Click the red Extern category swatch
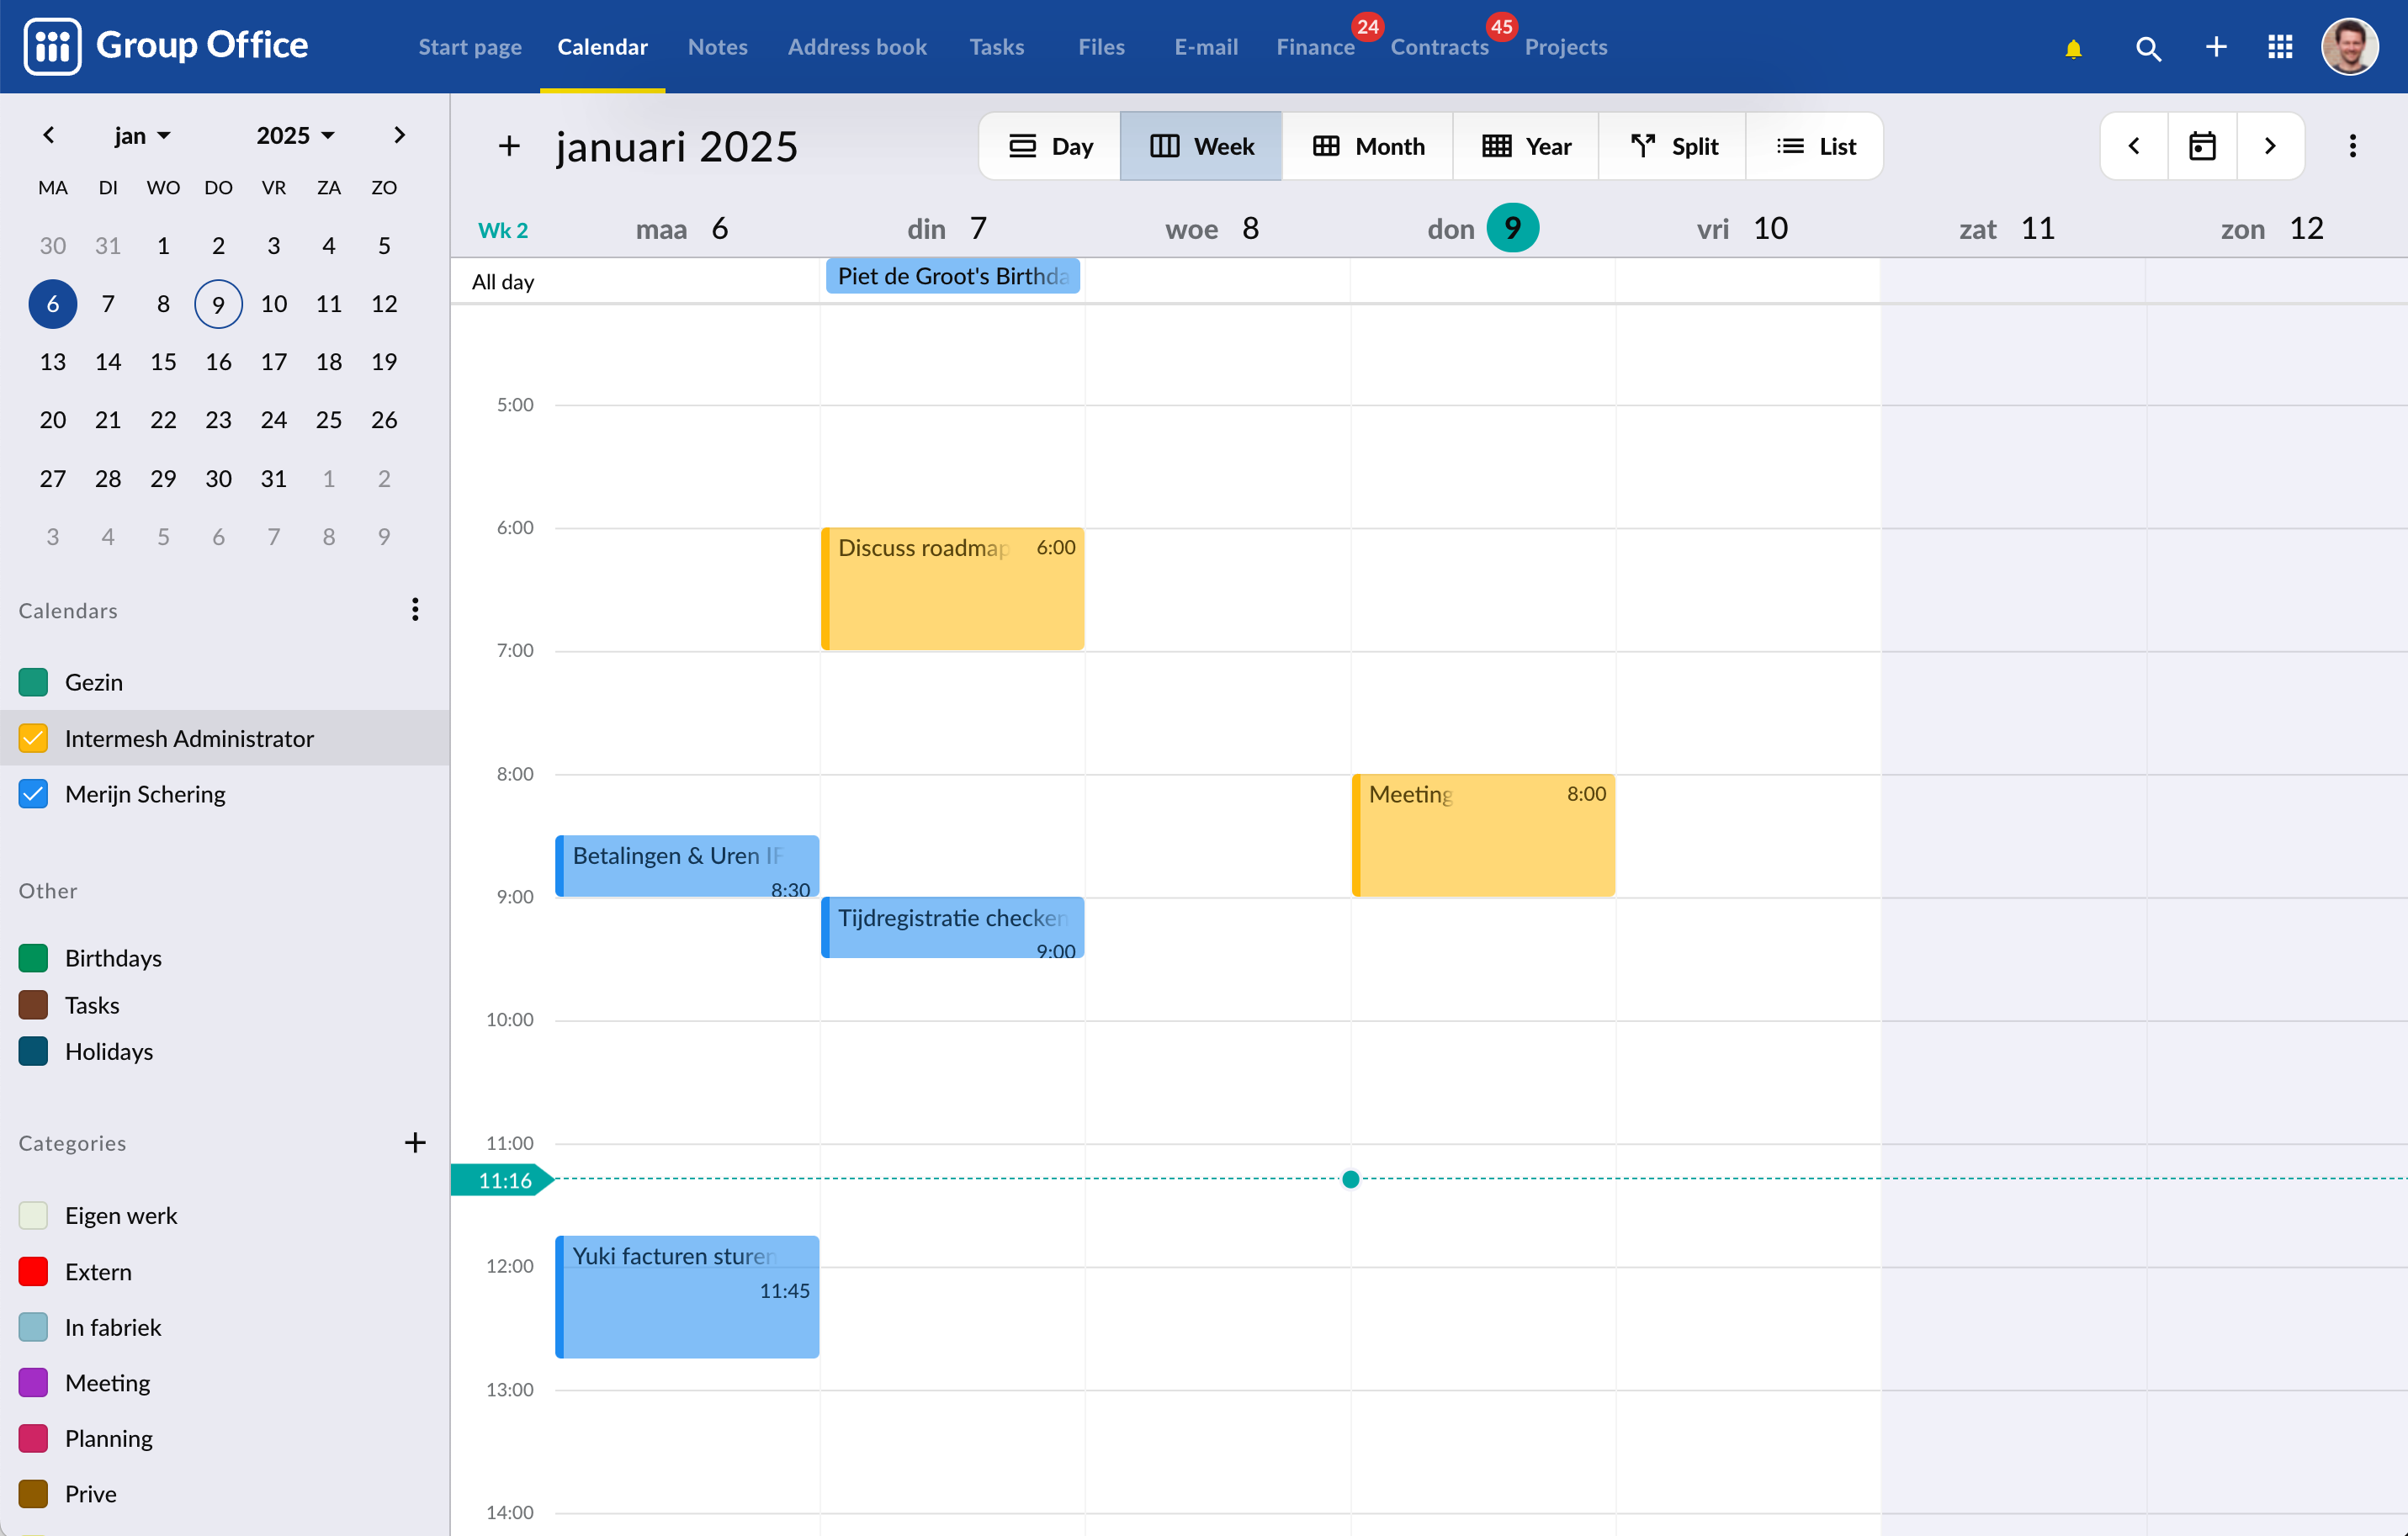The height and width of the screenshot is (1536, 2408). tap(33, 1271)
